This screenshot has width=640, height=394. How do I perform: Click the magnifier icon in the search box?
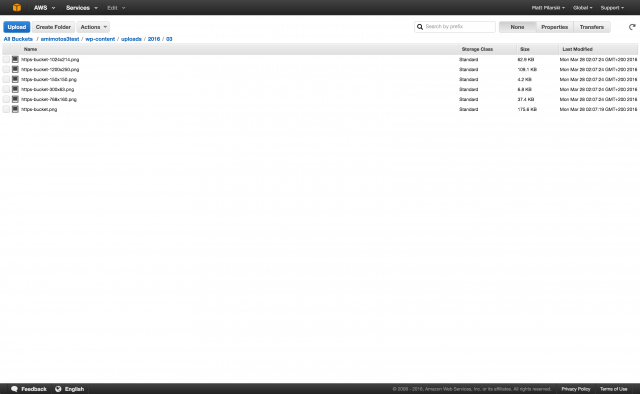coord(420,27)
